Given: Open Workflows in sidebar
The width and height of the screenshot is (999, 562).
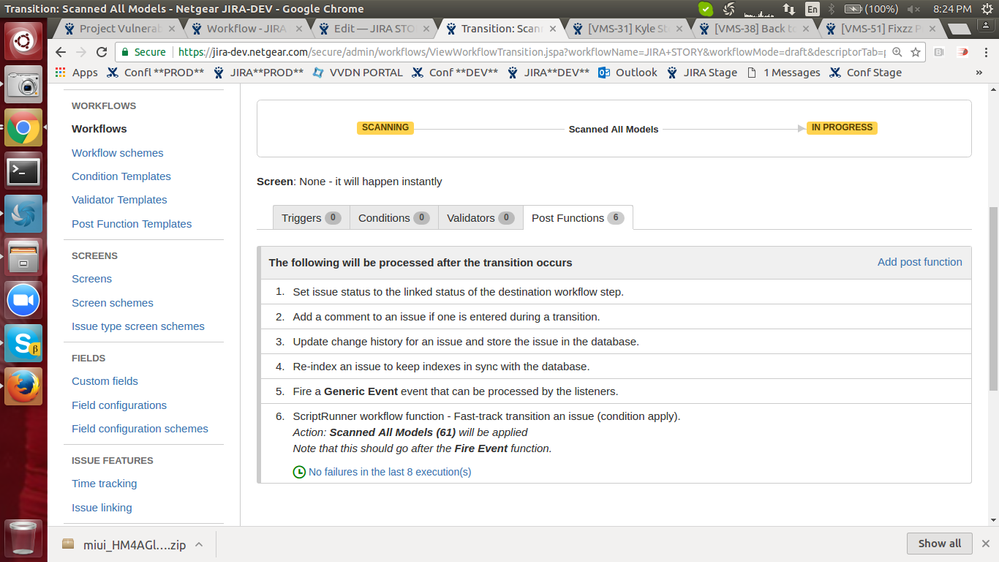Looking at the screenshot, I should tap(99, 129).
